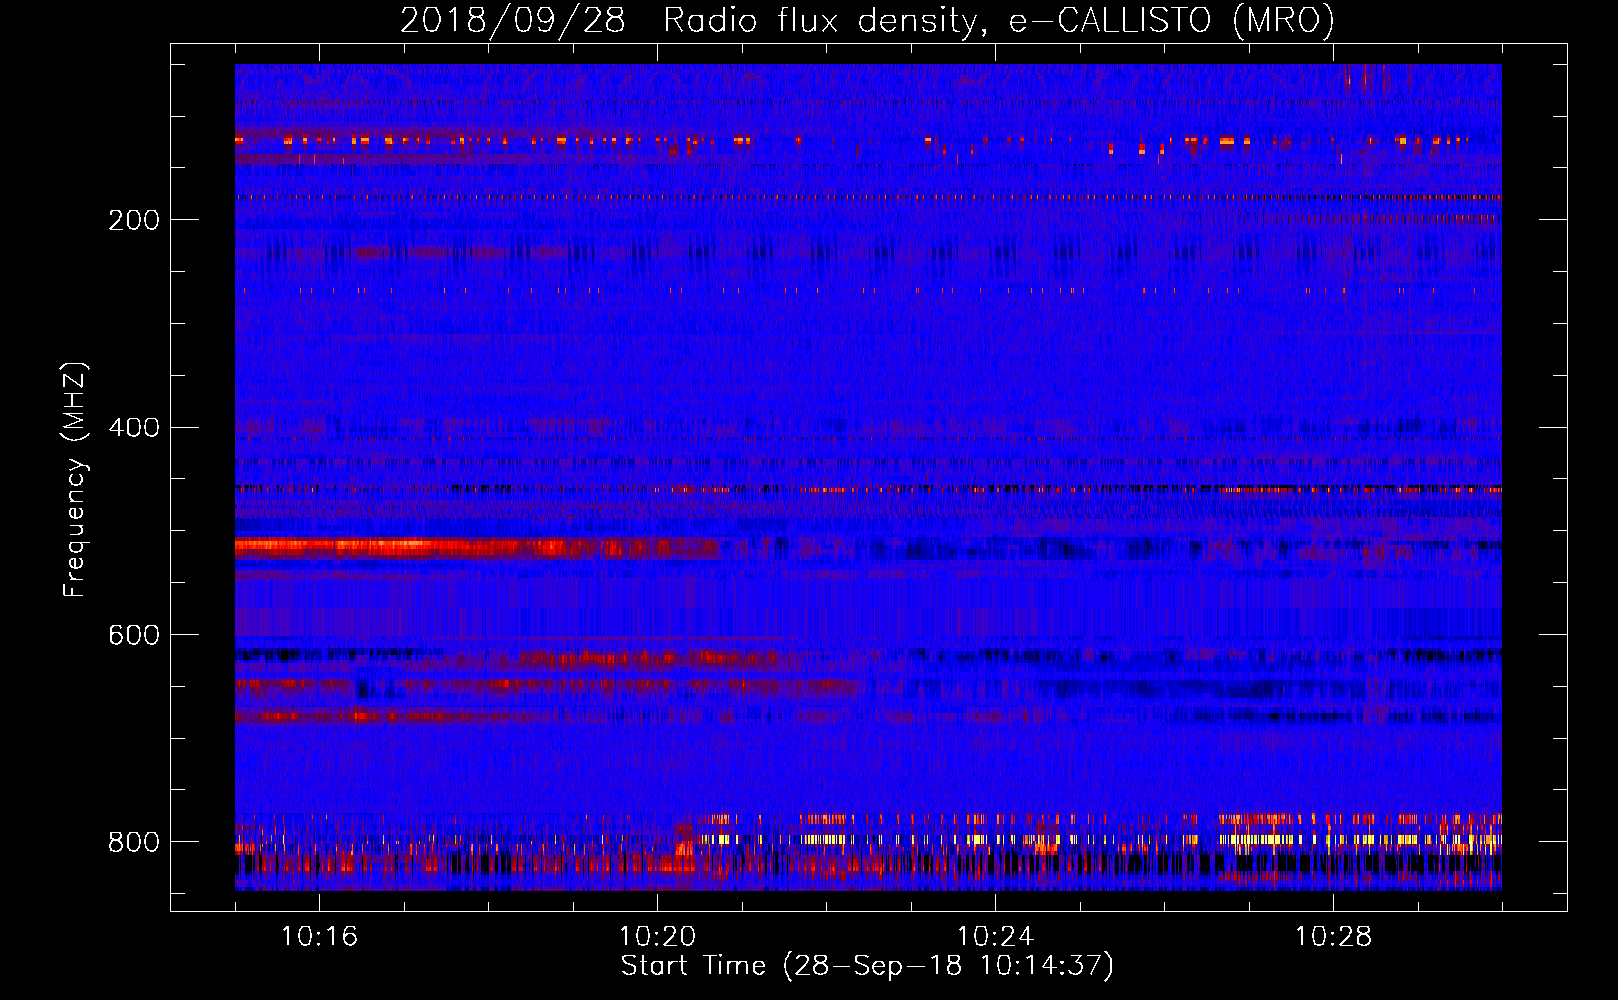Select the 'Frequency (MHZ)' axis label
1618x1000 pixels.
point(74,479)
